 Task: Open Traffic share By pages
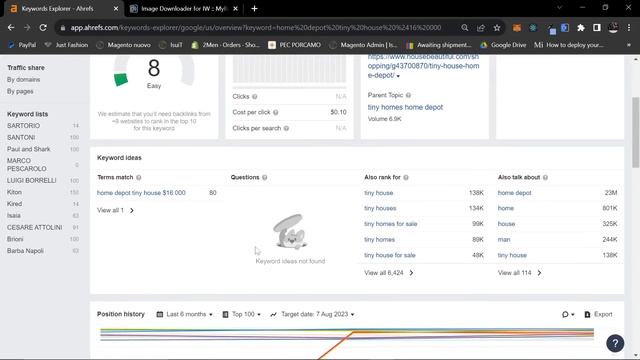click(20, 91)
